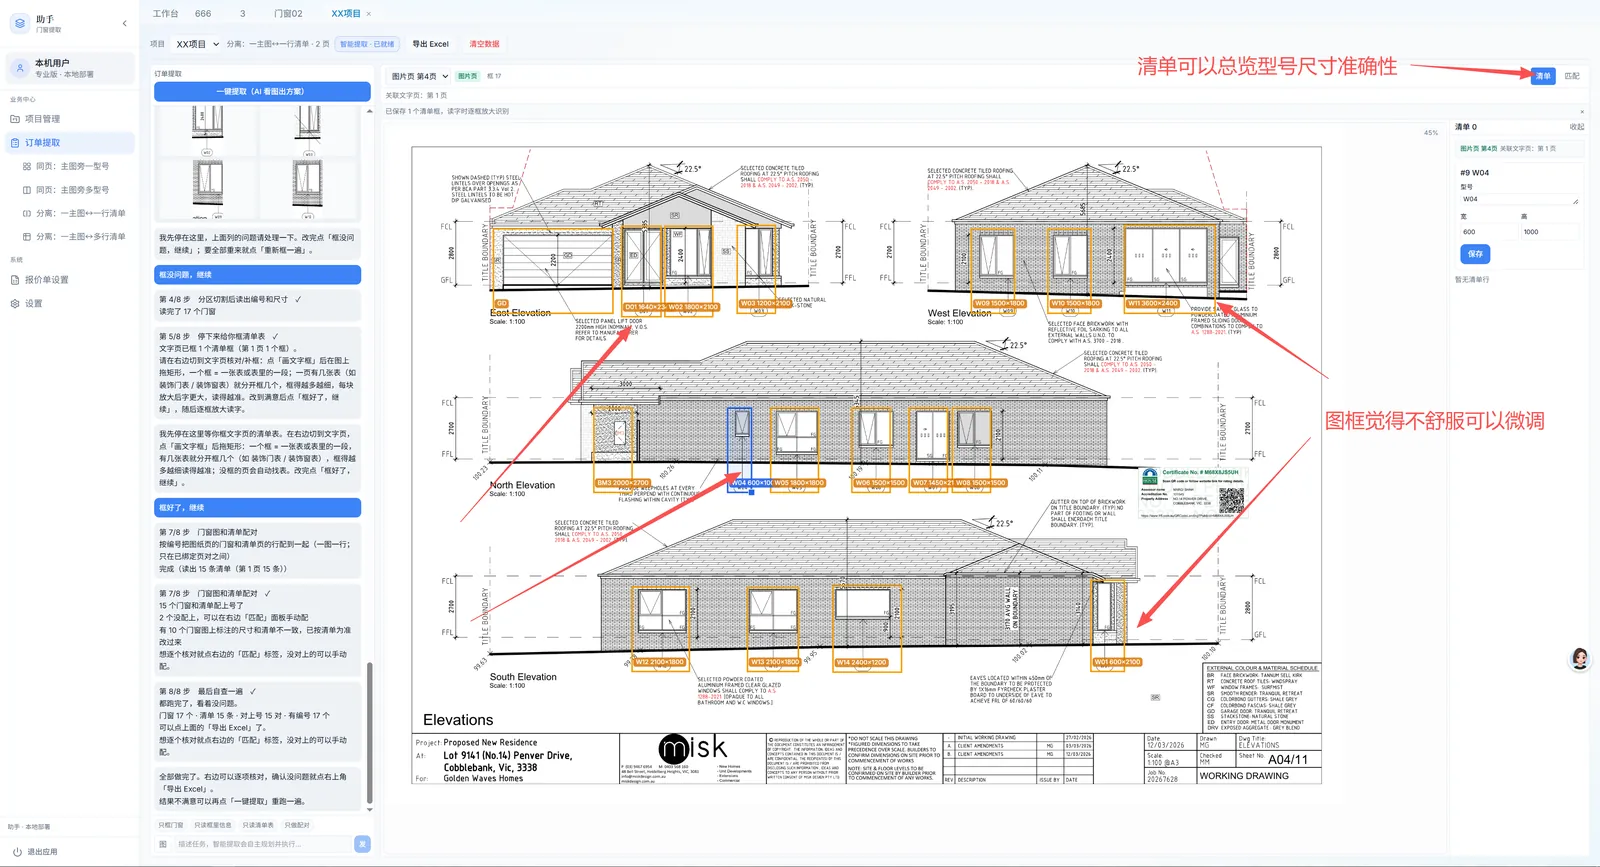Collapse the sidebar with the chevron arrow
This screenshot has height=867, width=1600.
point(125,23)
